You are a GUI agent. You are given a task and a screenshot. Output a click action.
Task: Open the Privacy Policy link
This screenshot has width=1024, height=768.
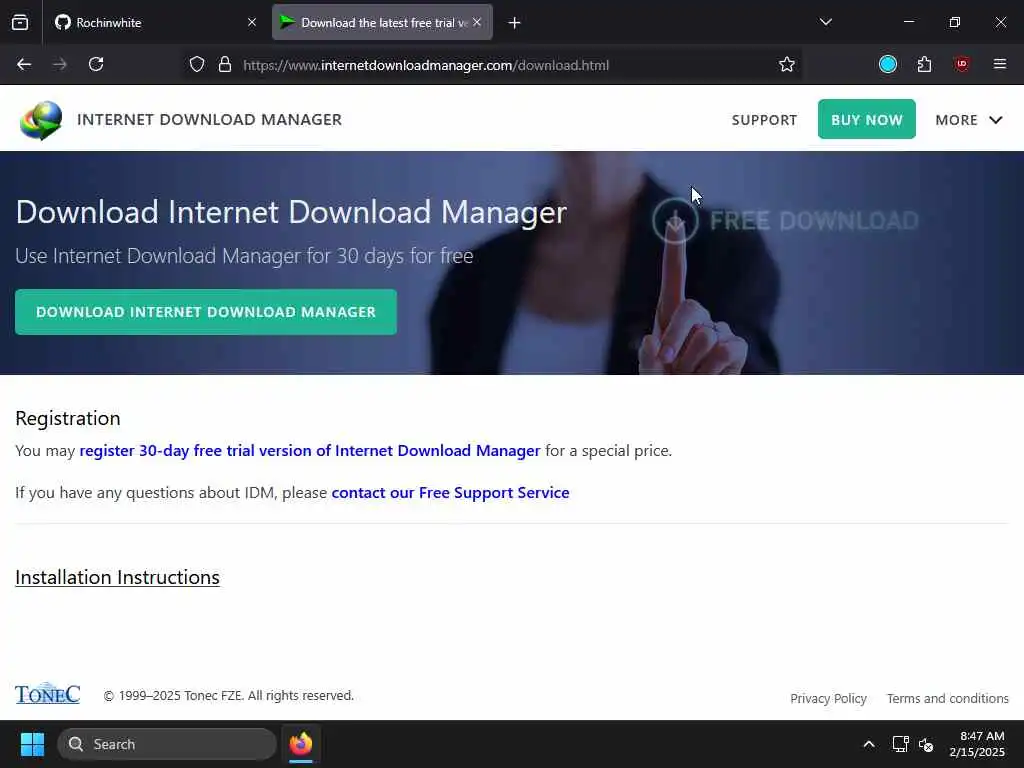[x=828, y=699]
